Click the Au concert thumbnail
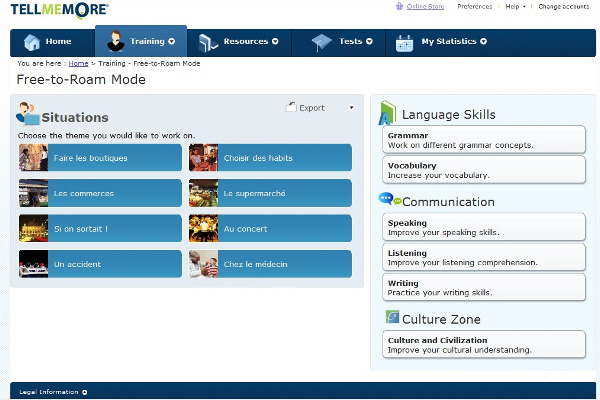This screenshot has width=600, height=400. 204,229
